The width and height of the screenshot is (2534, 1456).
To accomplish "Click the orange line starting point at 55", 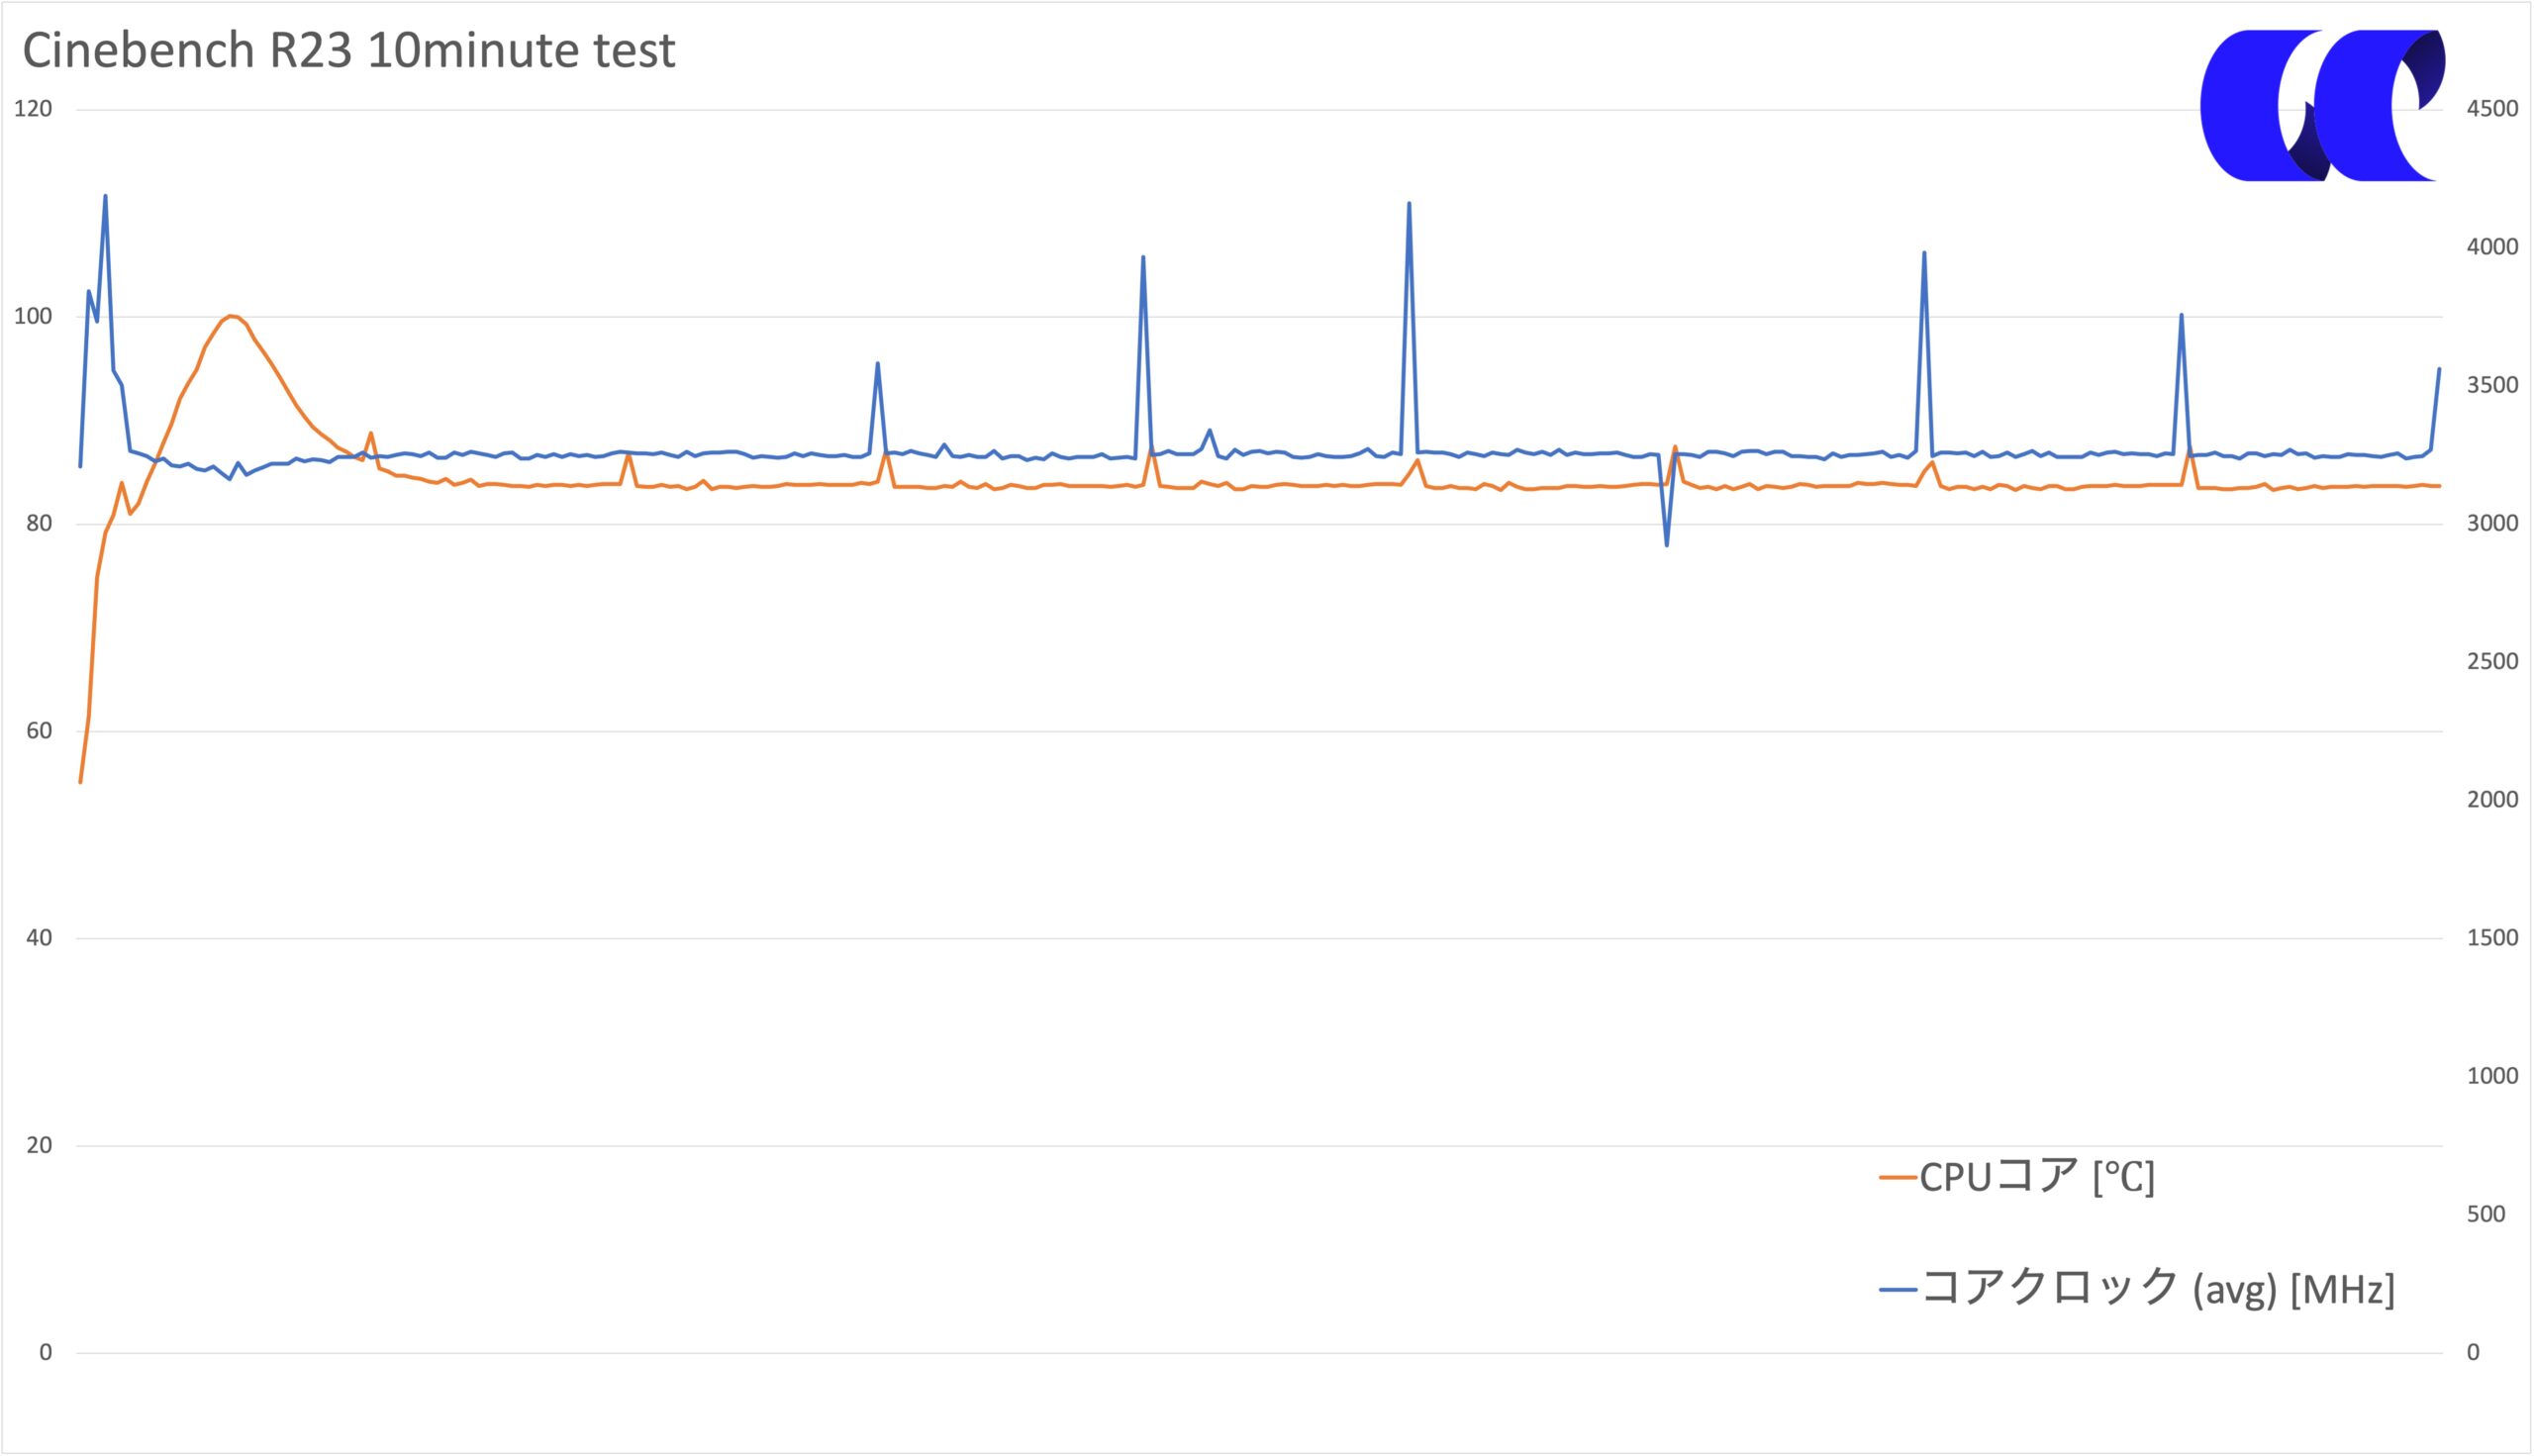I will coord(80,782).
